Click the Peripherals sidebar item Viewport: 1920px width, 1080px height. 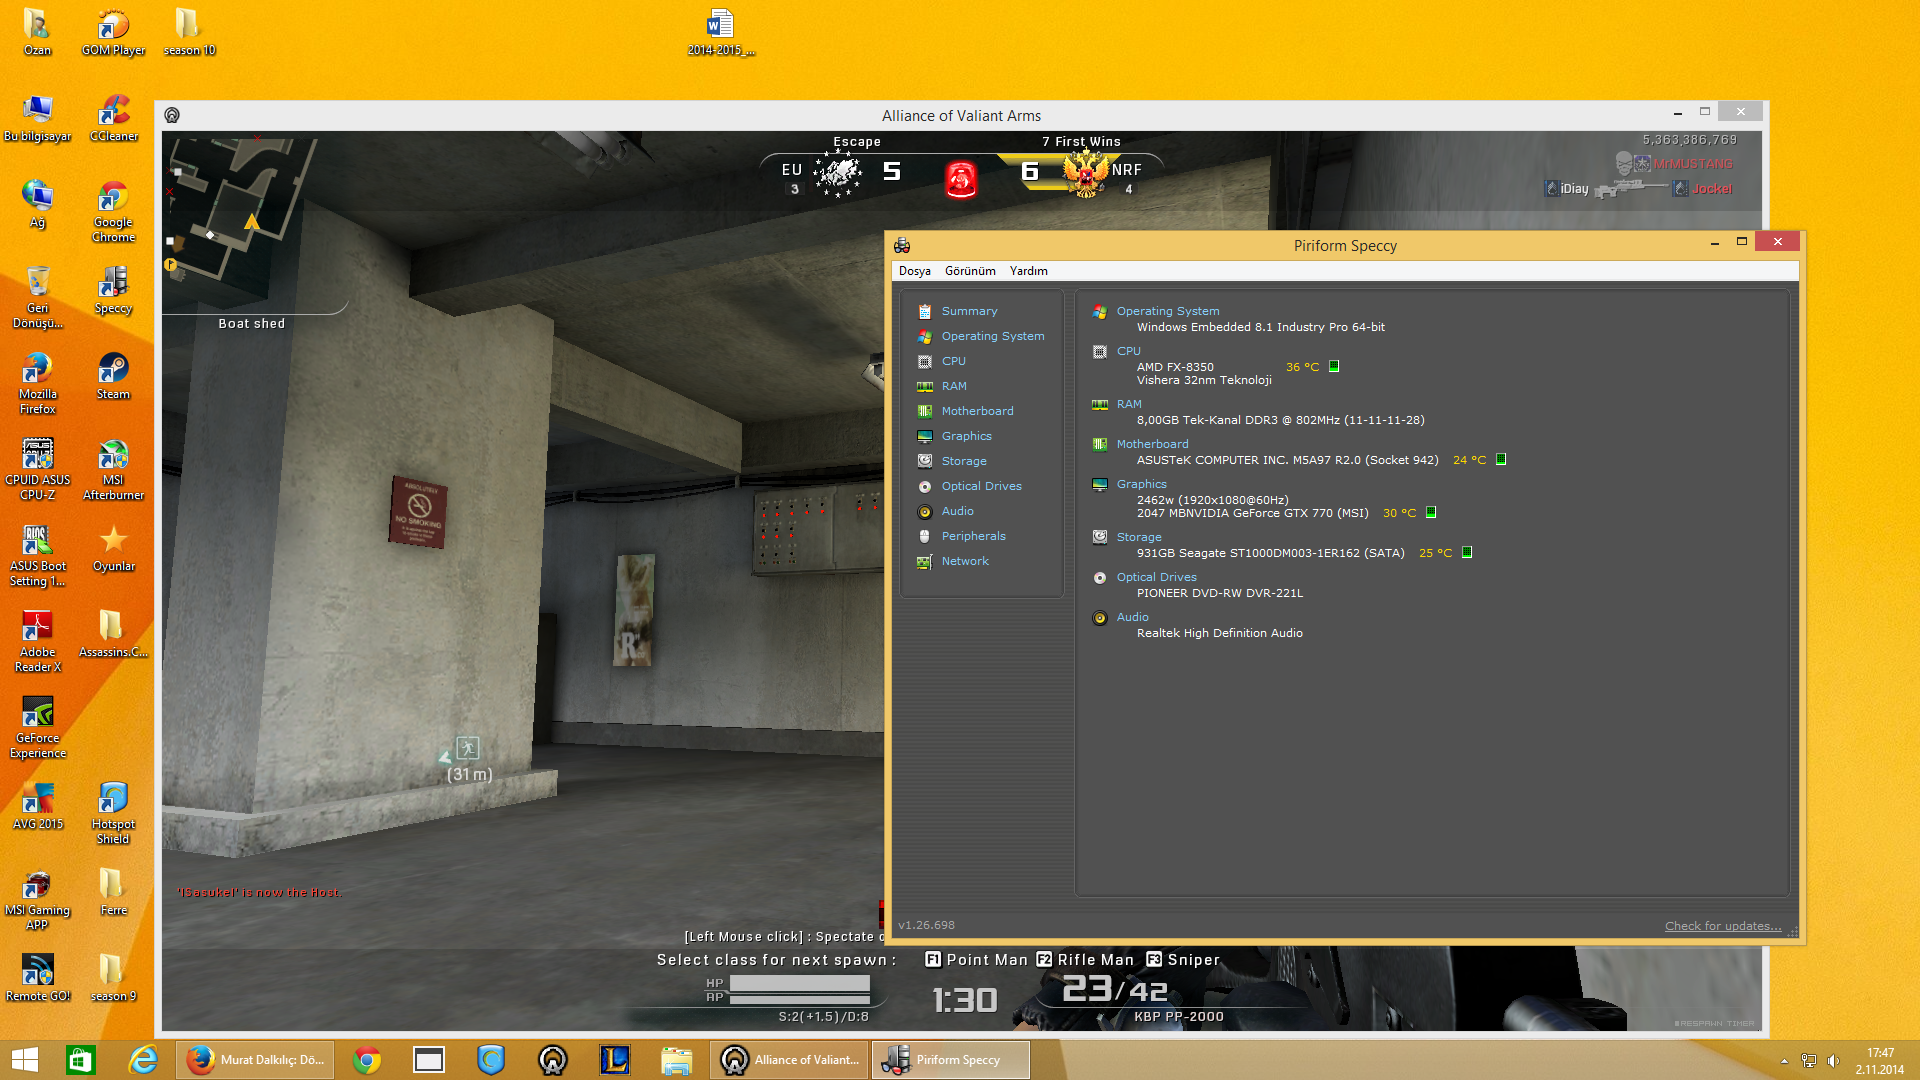tap(973, 536)
